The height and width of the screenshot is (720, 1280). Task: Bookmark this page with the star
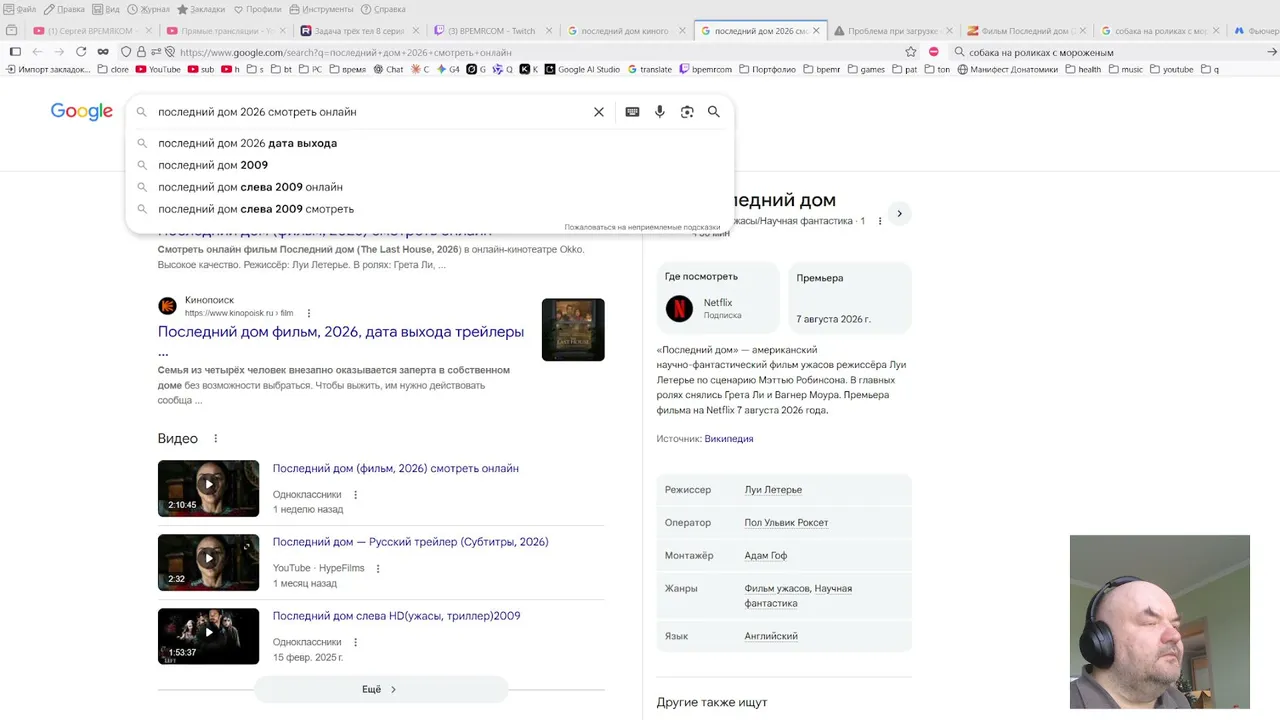pyautogui.click(x=910, y=52)
